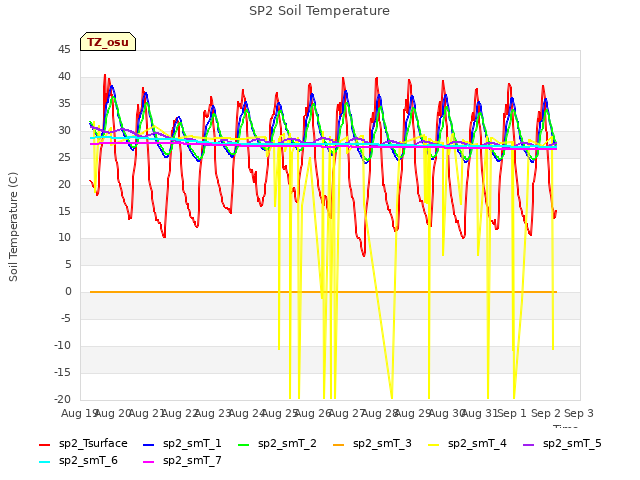Click the Soil Temperature (C) axis label
Screen dimensions: 640x480
pyautogui.click(x=13, y=227)
